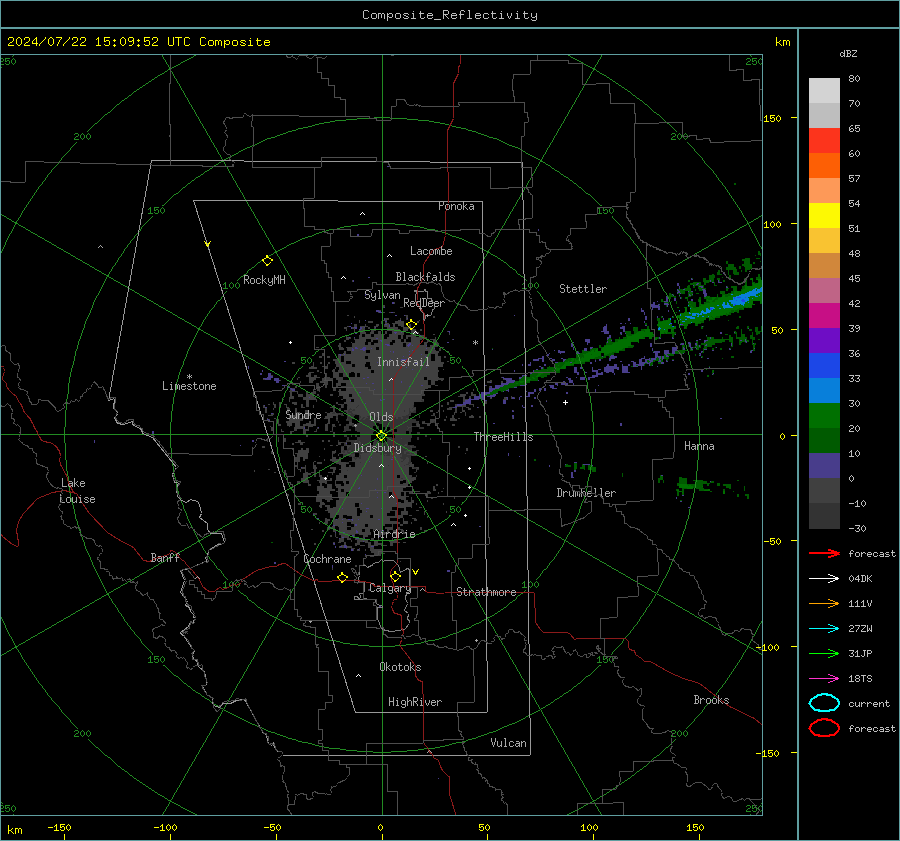Click the red forecast arrow in legend

coord(824,553)
